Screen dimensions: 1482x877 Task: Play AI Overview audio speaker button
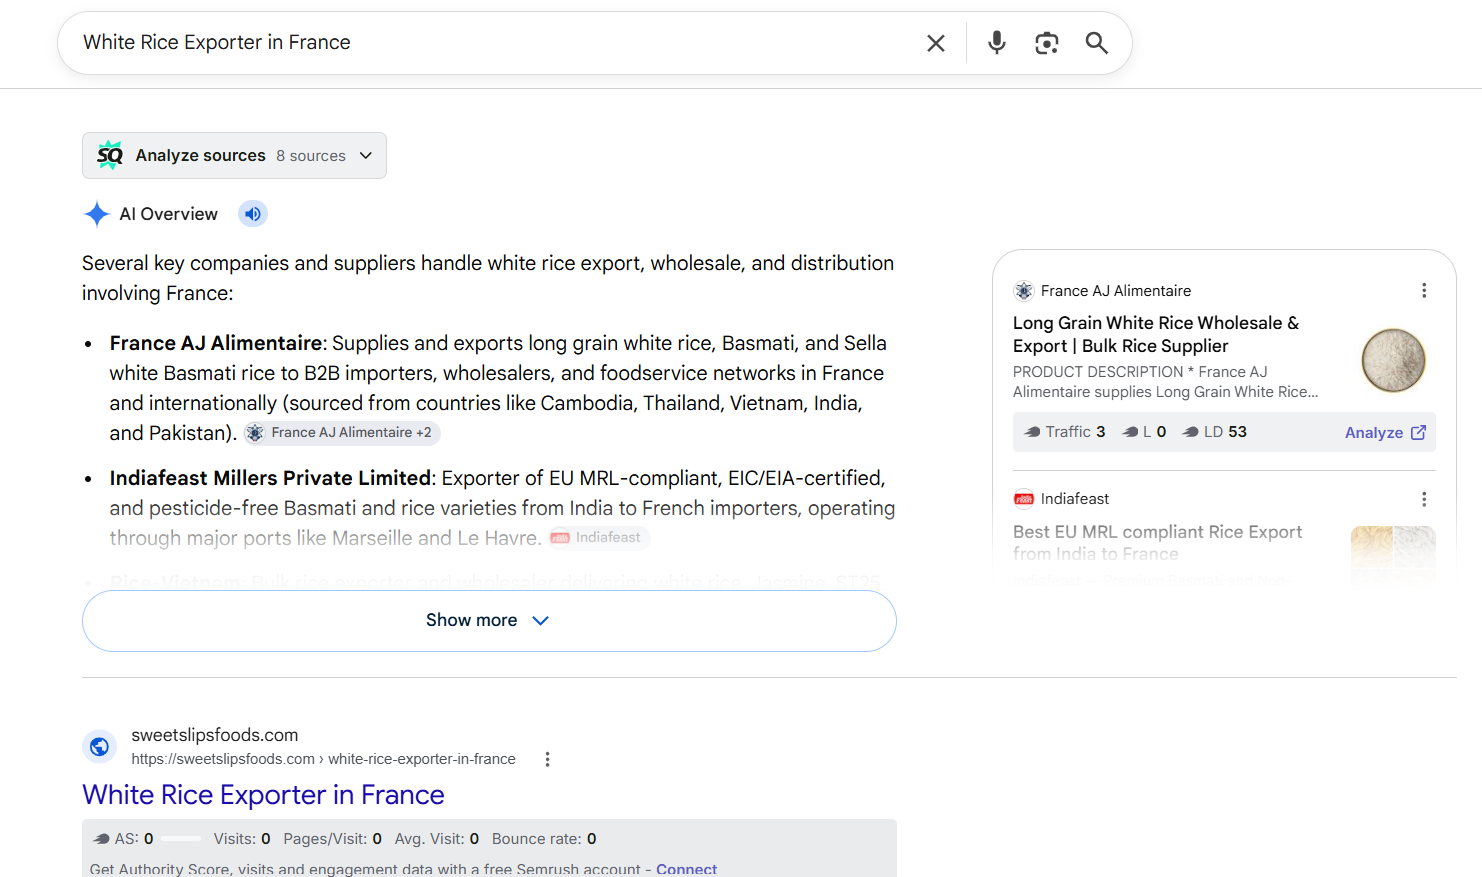click(x=253, y=214)
